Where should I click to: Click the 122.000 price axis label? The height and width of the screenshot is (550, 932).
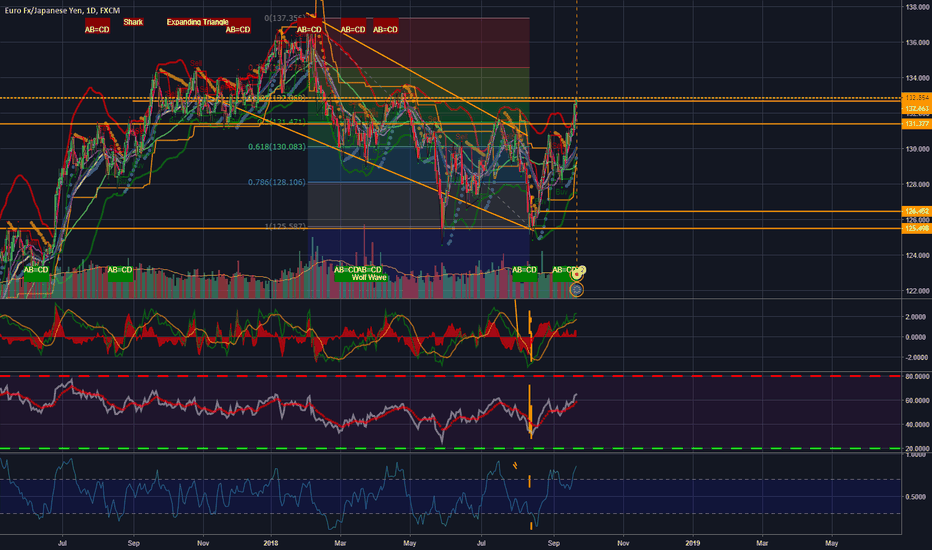(x=917, y=291)
